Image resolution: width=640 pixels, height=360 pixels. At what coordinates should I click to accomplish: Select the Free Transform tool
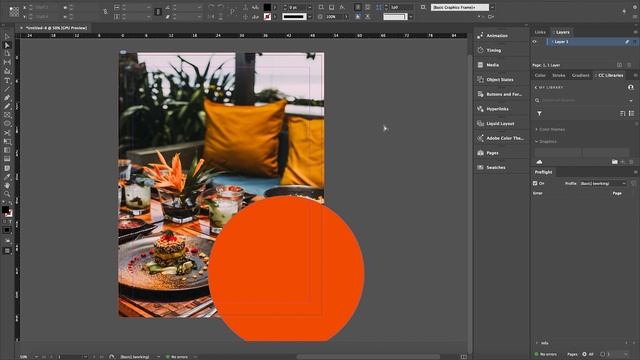click(x=7, y=142)
